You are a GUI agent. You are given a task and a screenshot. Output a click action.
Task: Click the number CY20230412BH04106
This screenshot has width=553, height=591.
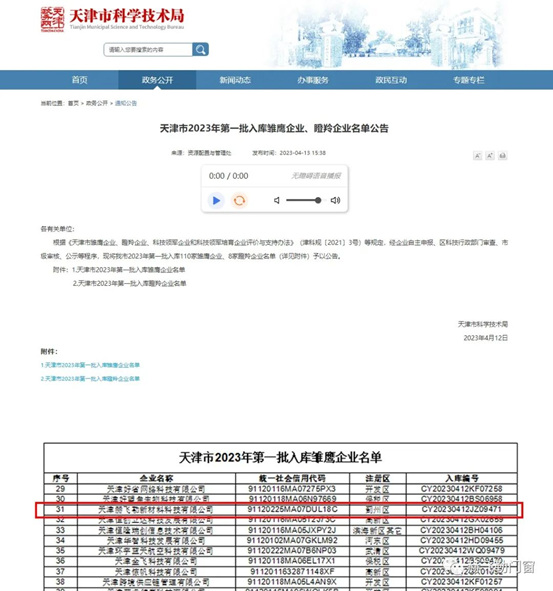(461, 530)
